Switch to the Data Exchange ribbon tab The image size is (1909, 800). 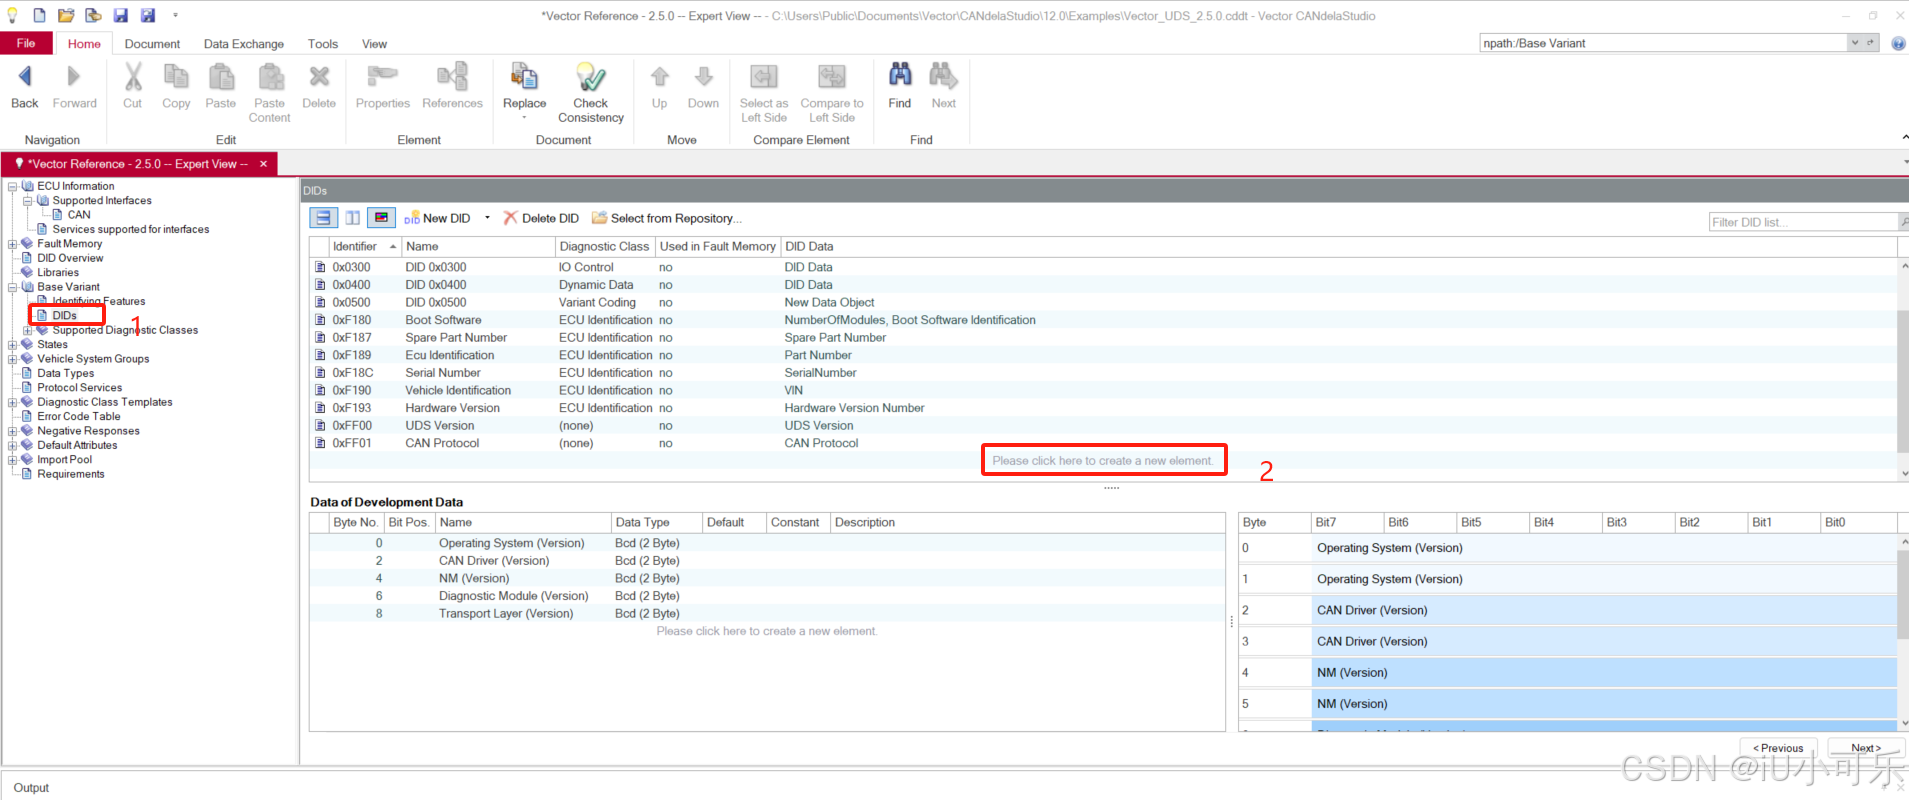click(x=244, y=44)
